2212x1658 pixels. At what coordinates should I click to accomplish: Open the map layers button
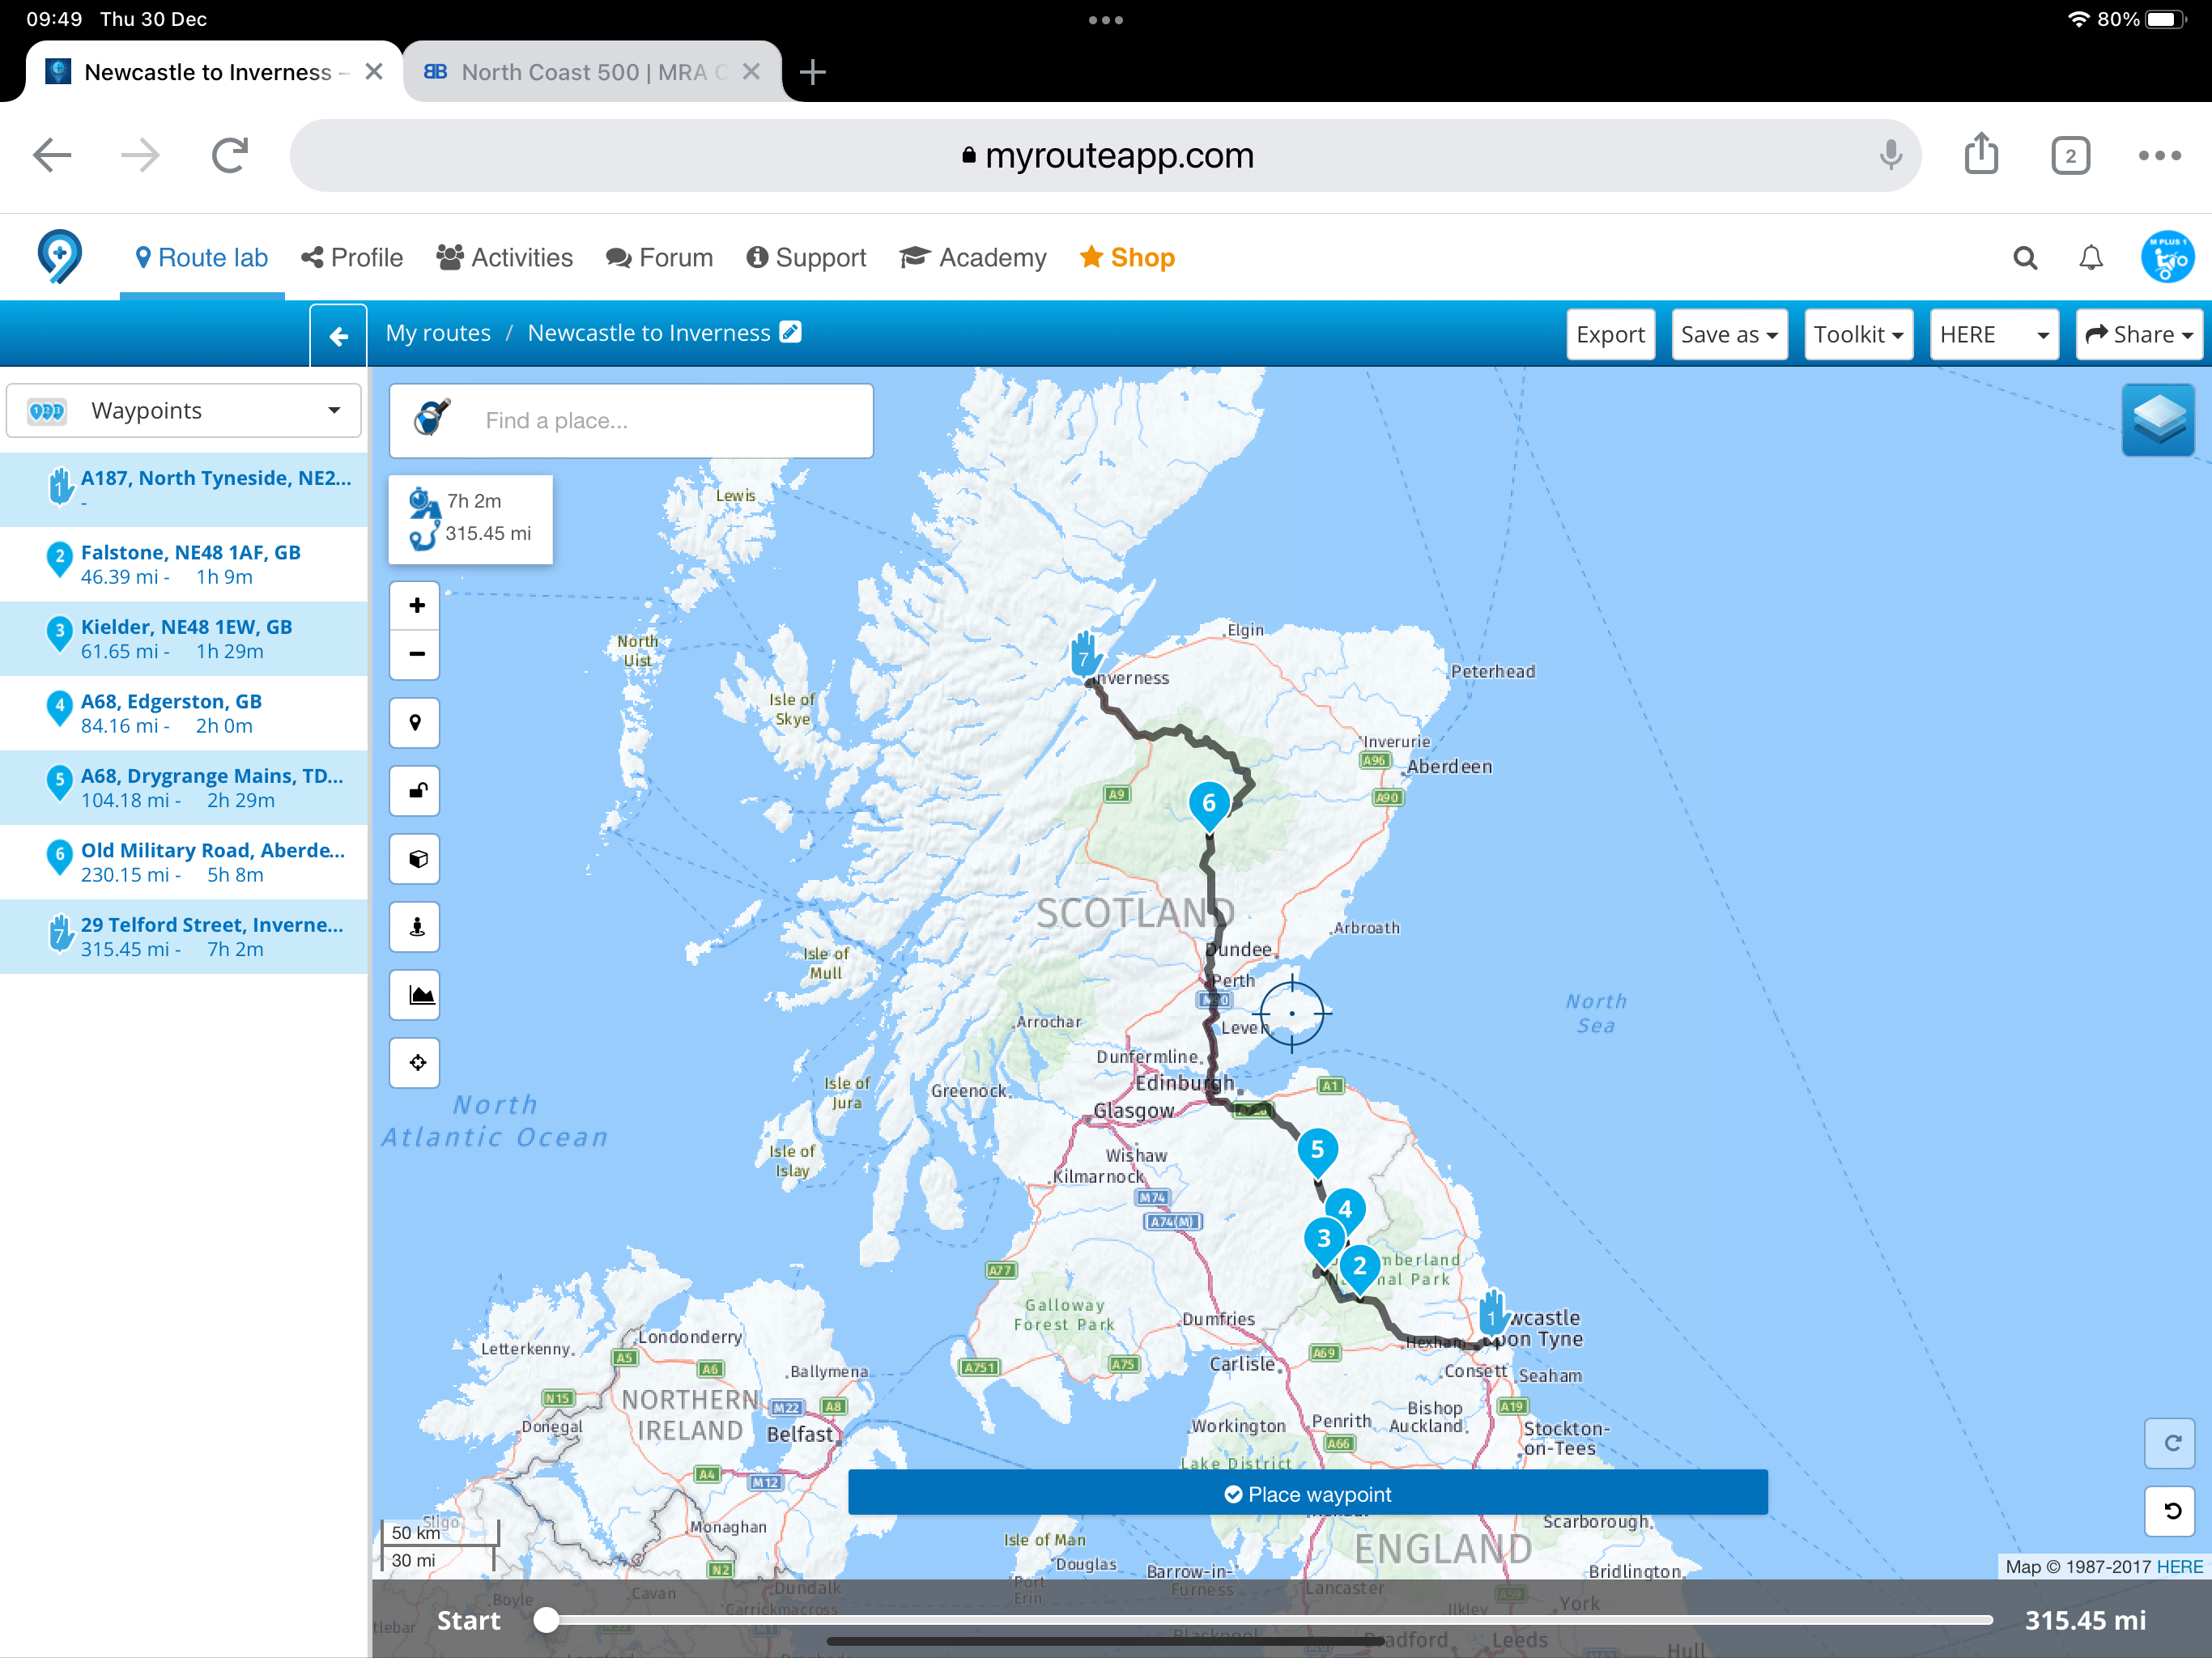pyautogui.click(x=2158, y=419)
